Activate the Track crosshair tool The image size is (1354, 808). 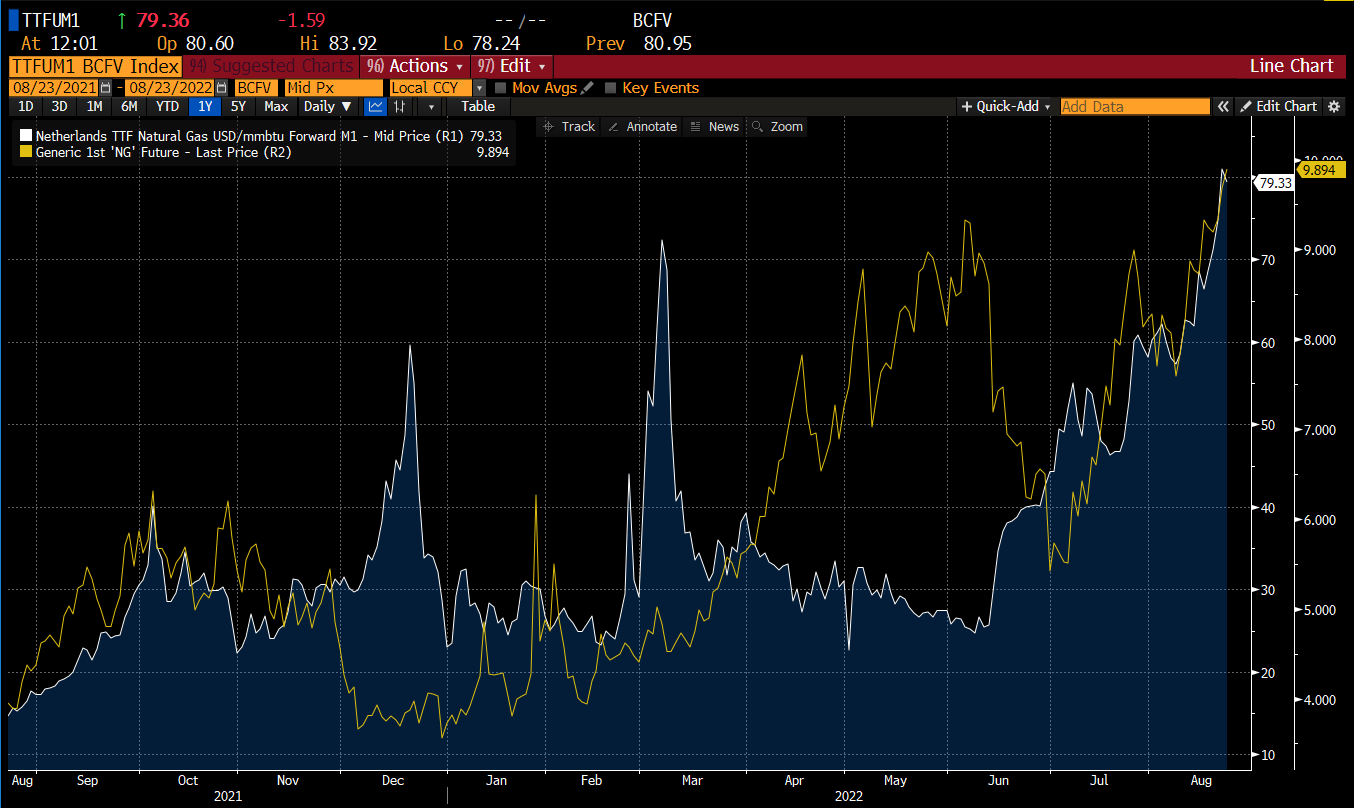click(x=568, y=127)
